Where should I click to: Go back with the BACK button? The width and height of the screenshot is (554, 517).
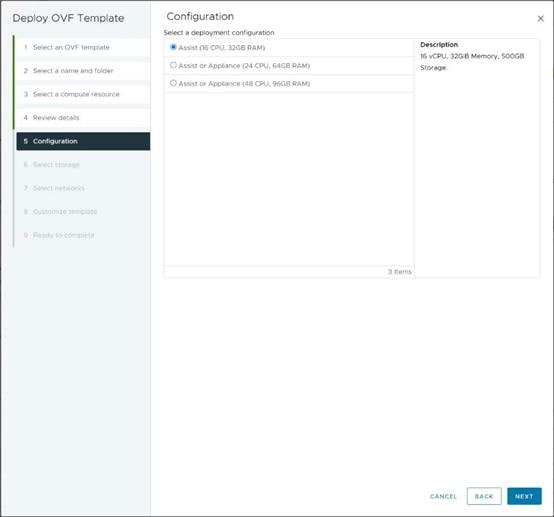pos(484,496)
